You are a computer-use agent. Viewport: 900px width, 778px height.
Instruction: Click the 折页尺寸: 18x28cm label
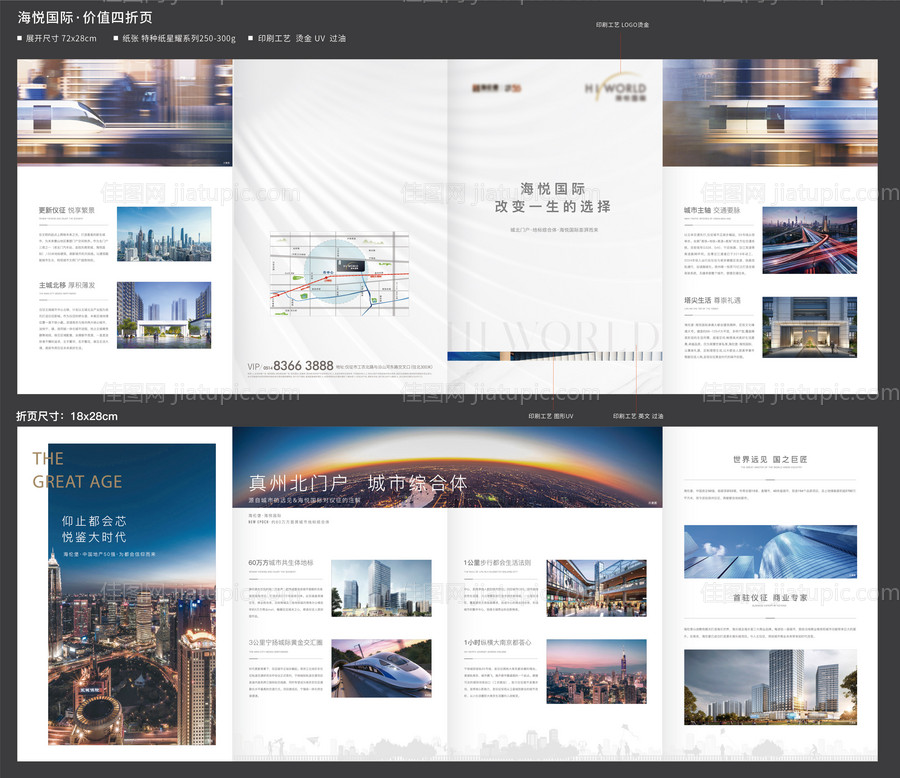pyautogui.click(x=67, y=416)
